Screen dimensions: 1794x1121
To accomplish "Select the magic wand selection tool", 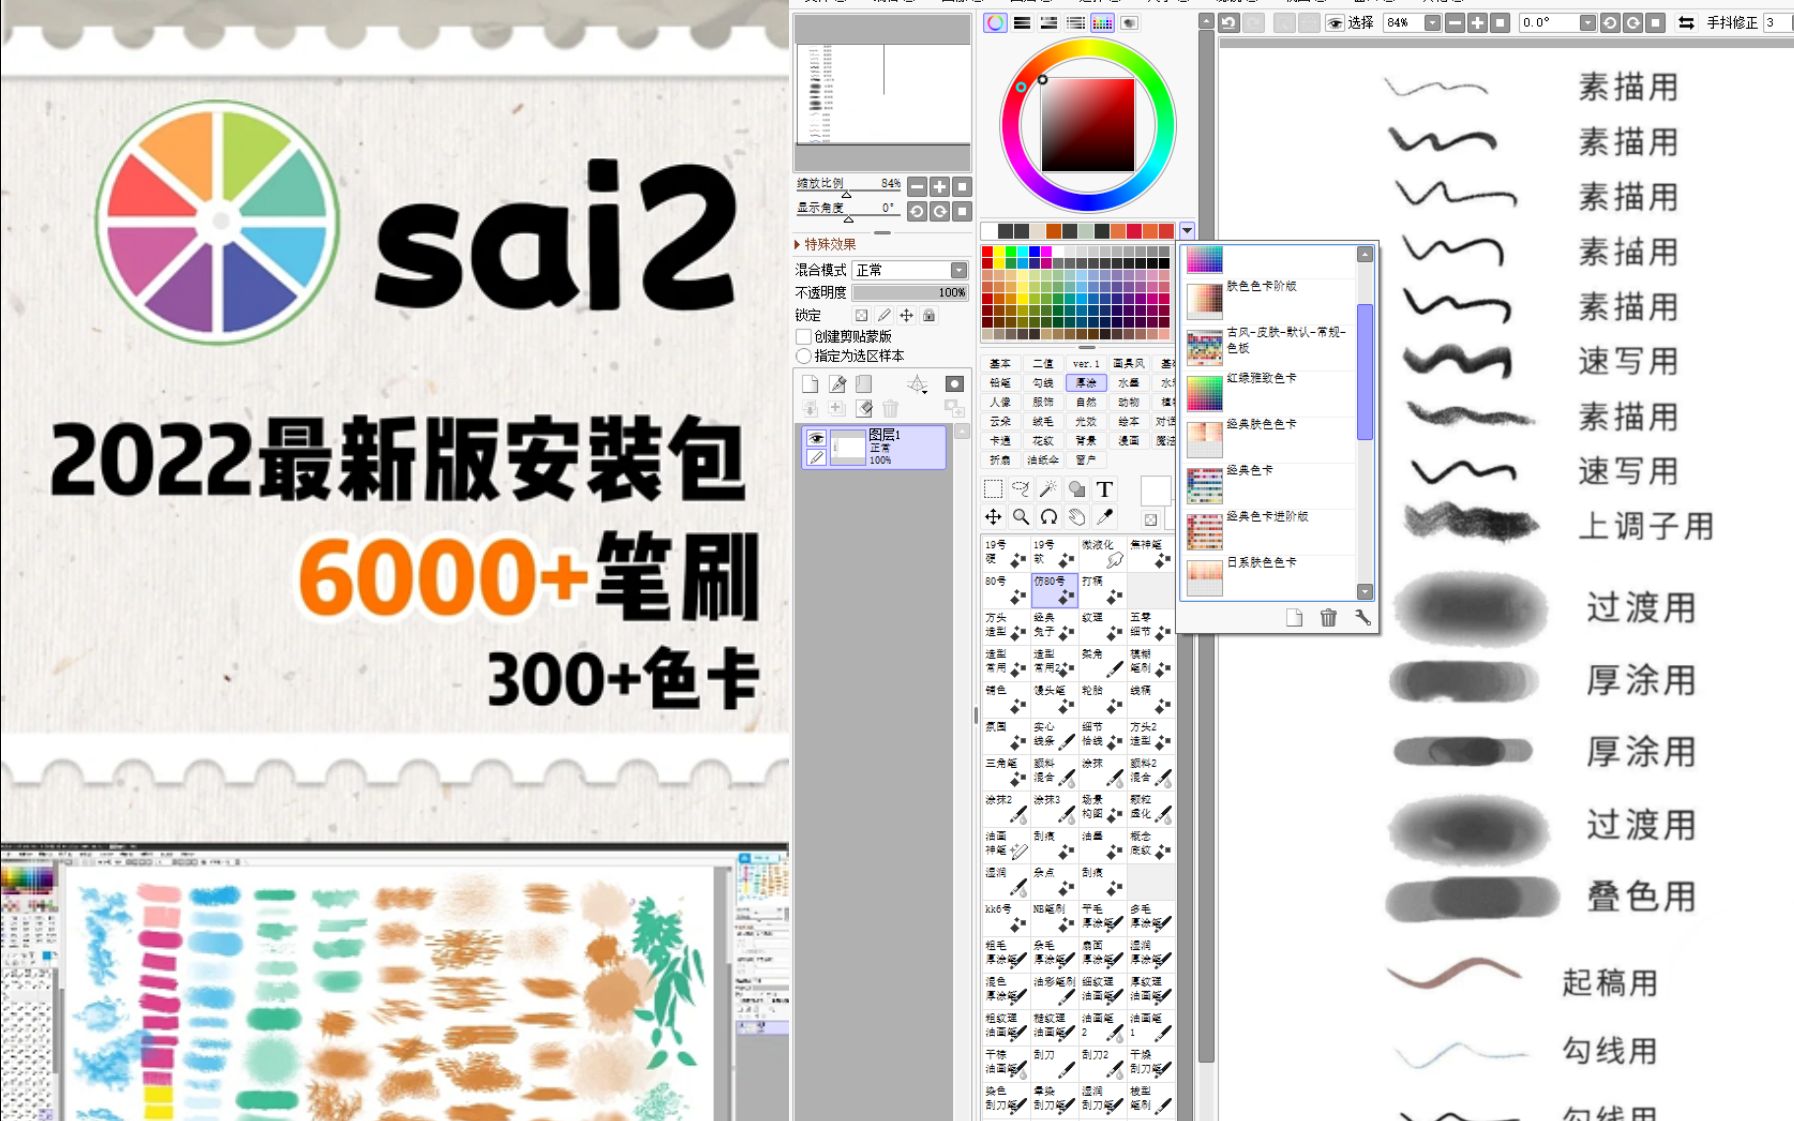I will tap(1048, 489).
